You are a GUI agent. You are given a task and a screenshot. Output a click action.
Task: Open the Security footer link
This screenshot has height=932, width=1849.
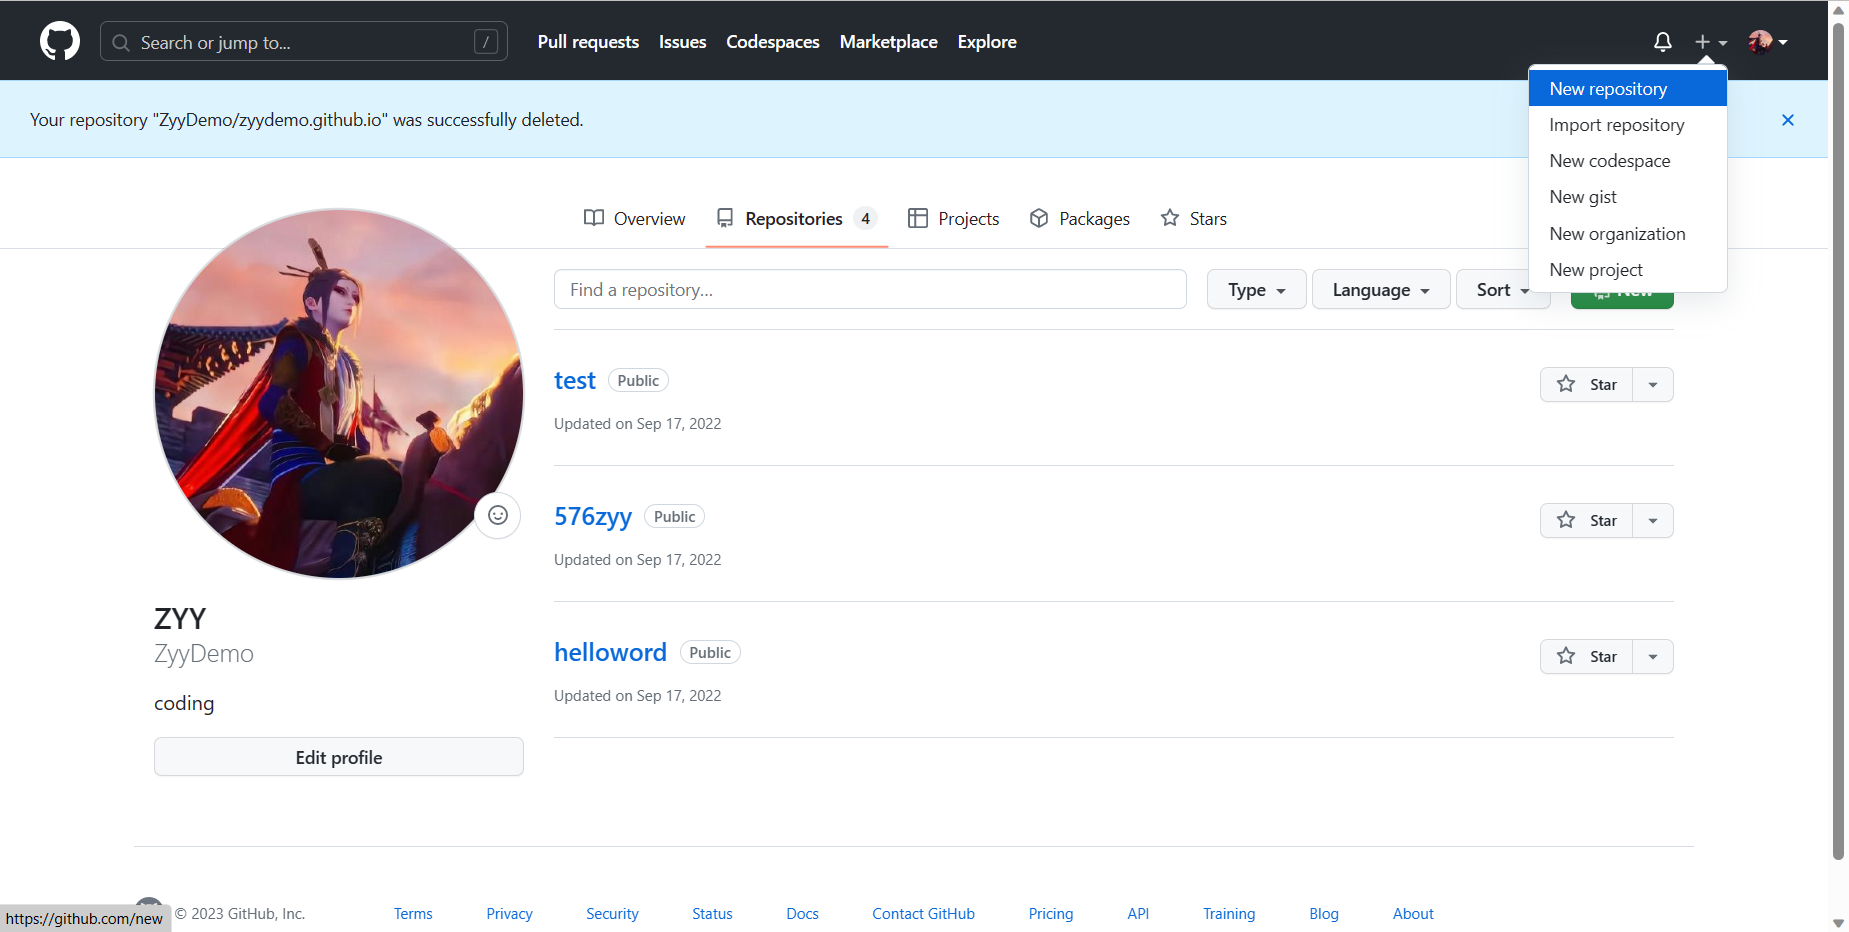pyautogui.click(x=612, y=914)
